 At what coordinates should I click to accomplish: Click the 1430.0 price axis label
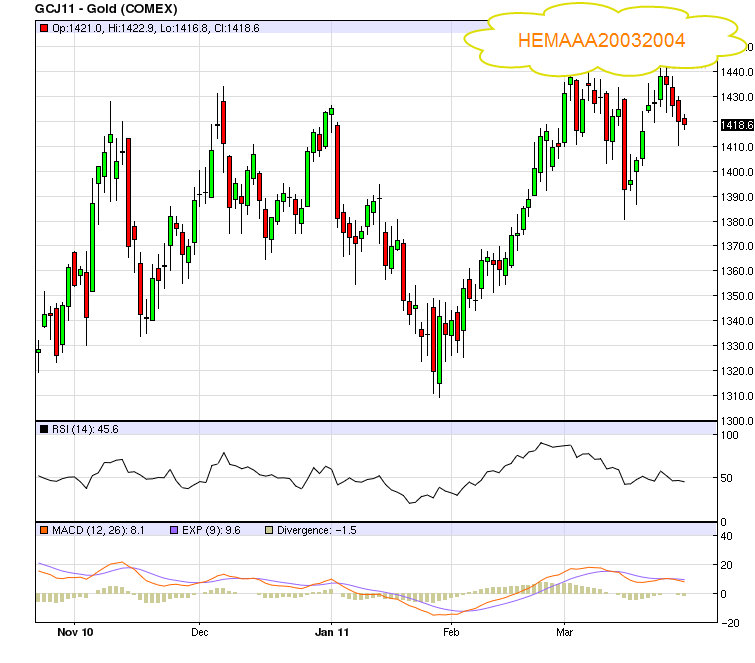point(737,97)
